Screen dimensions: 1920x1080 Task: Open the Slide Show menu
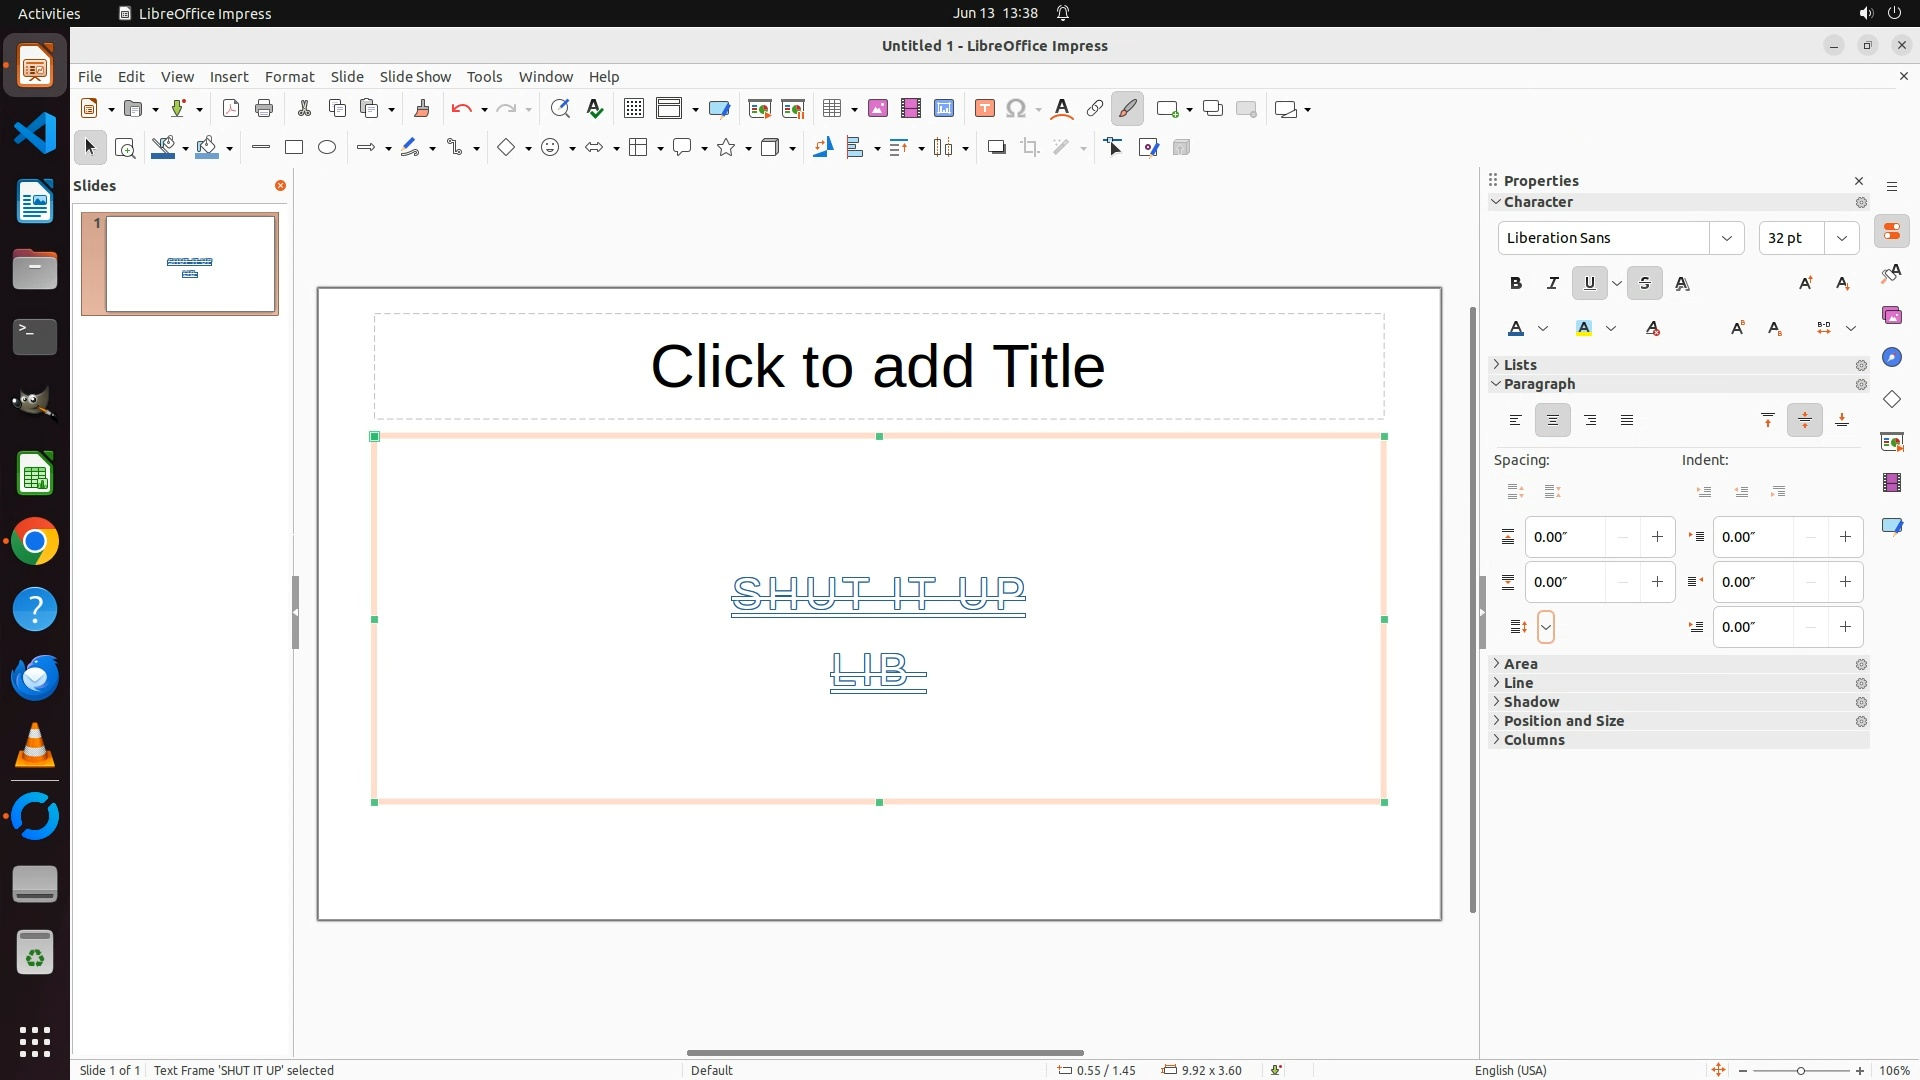coord(415,77)
